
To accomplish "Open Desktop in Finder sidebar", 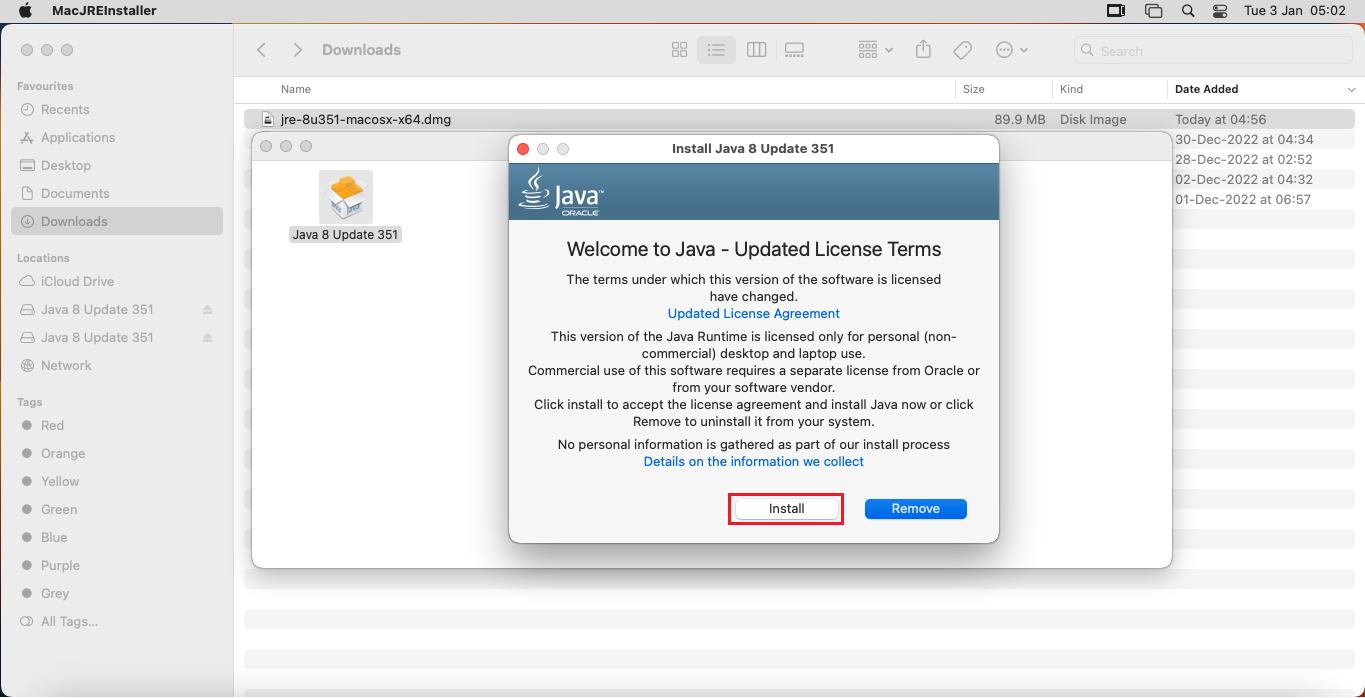I will click(x=66, y=165).
